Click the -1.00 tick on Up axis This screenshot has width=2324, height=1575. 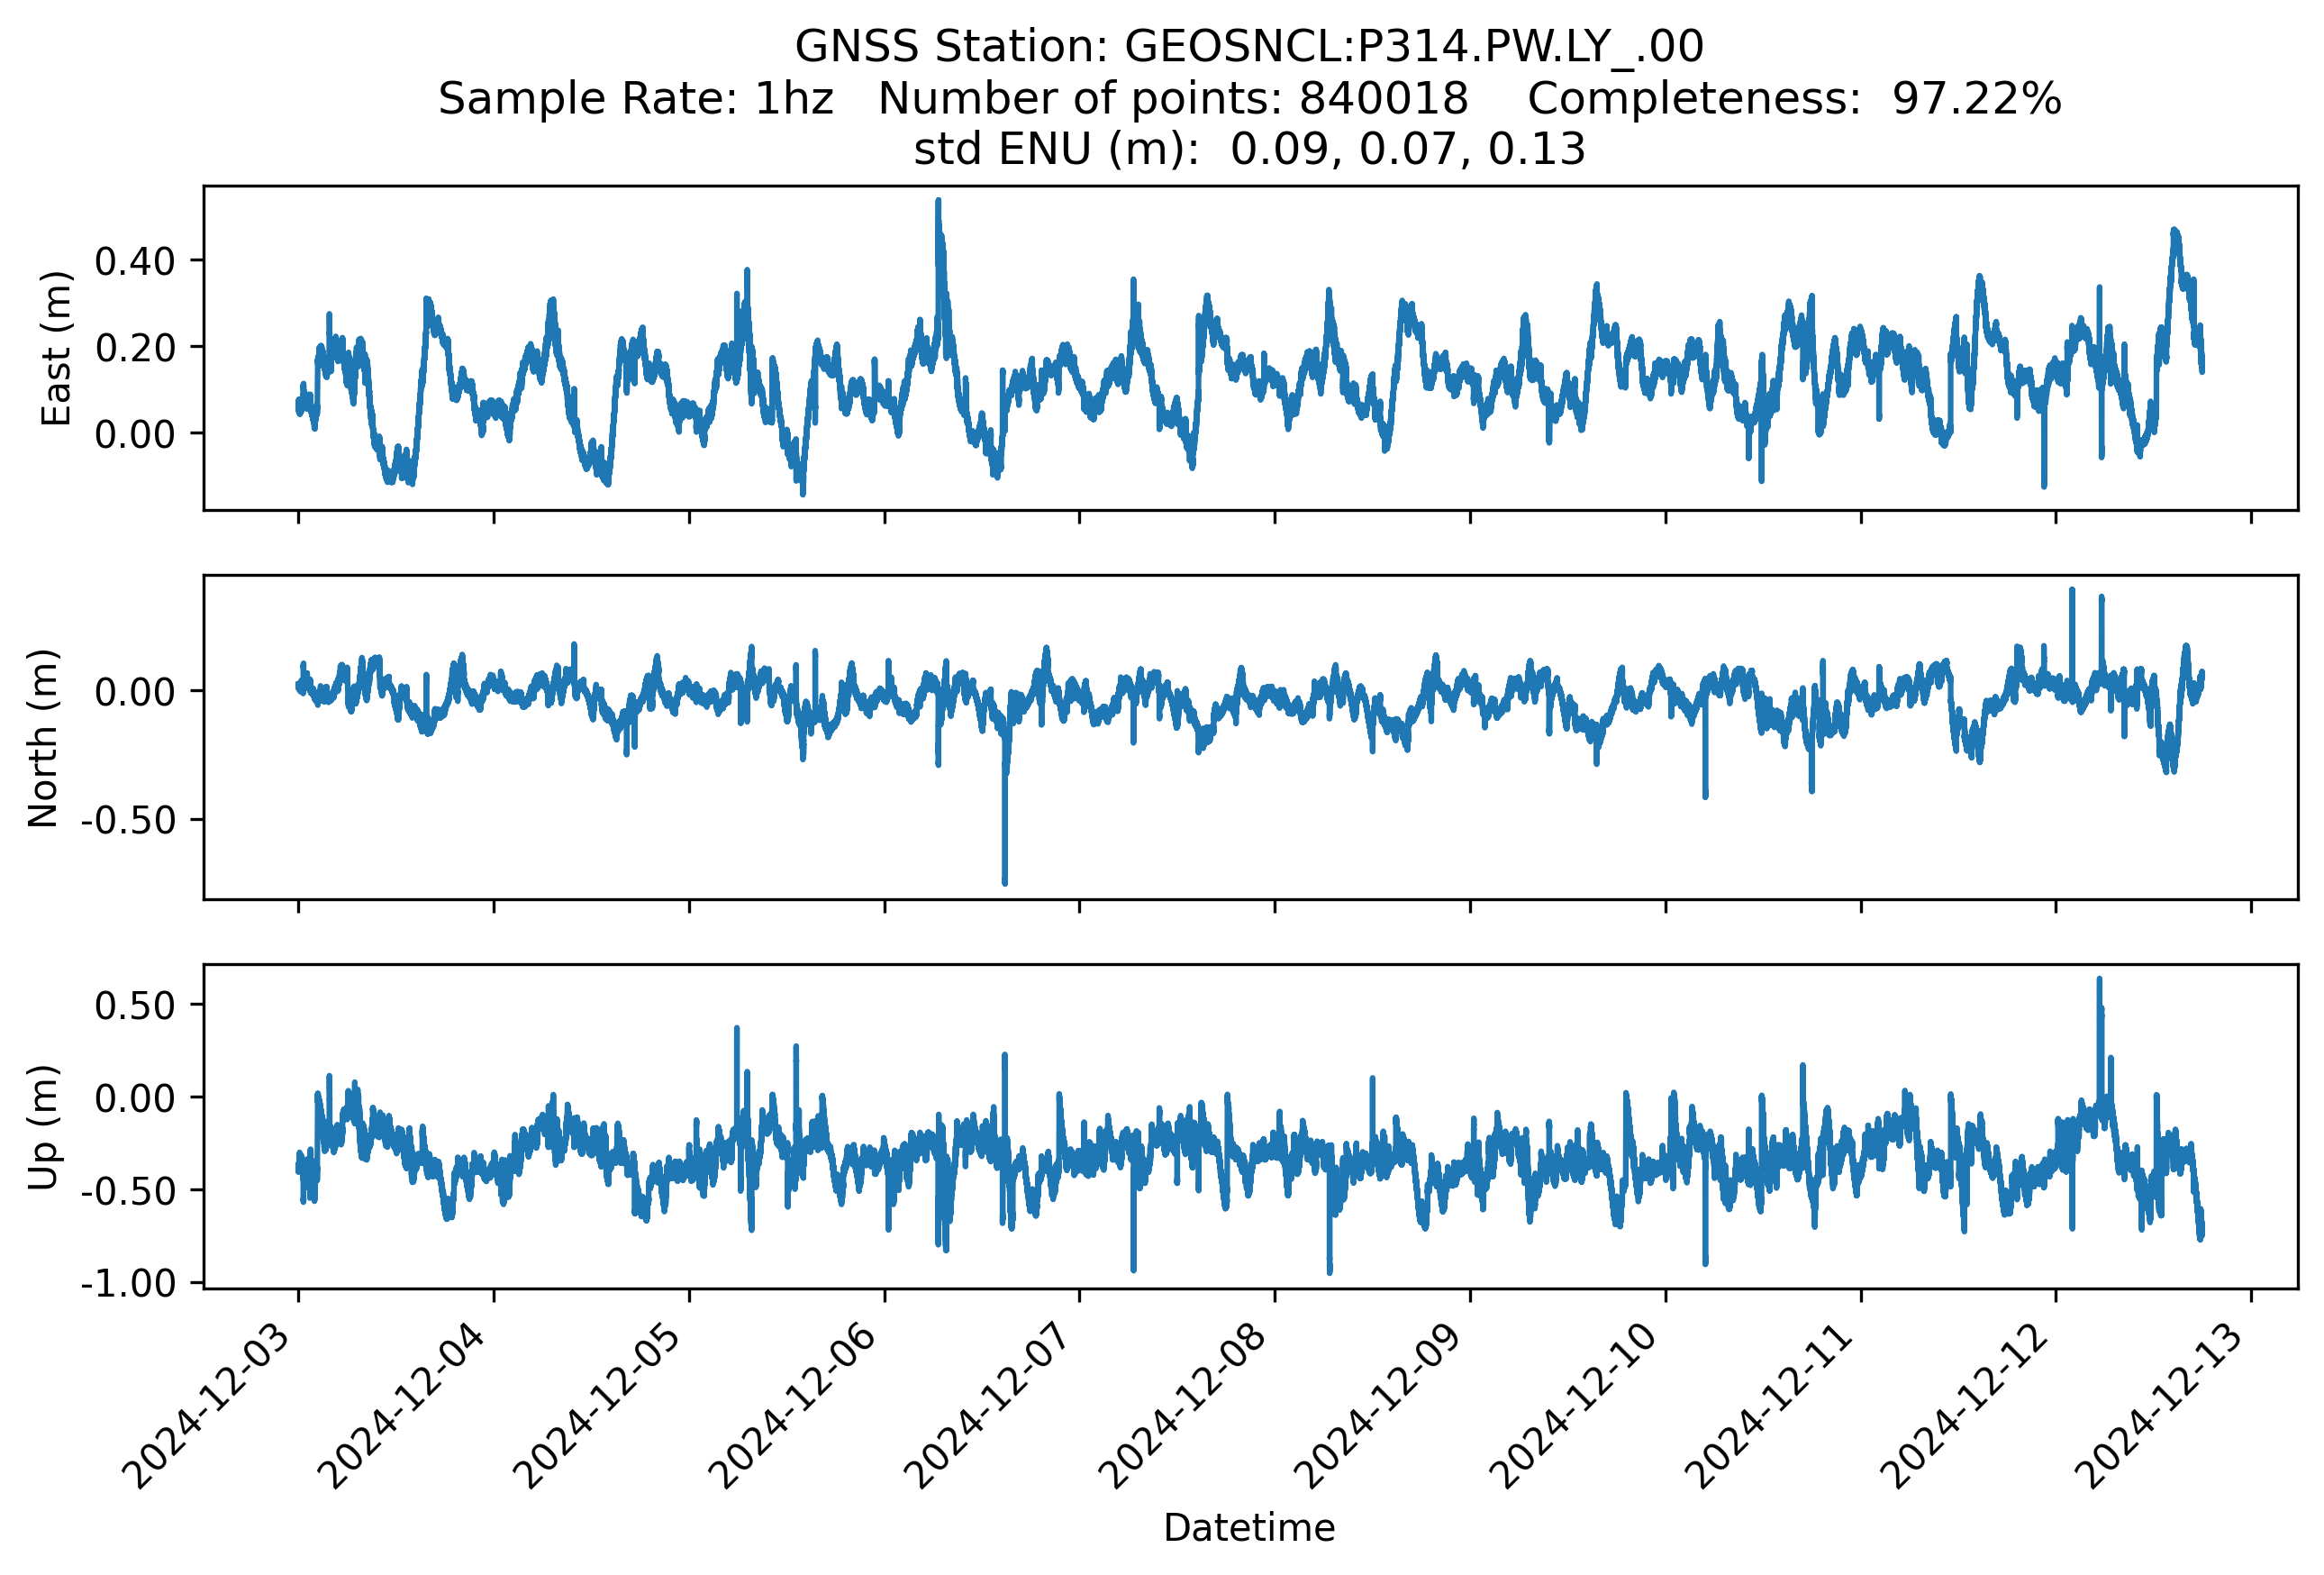(129, 1283)
